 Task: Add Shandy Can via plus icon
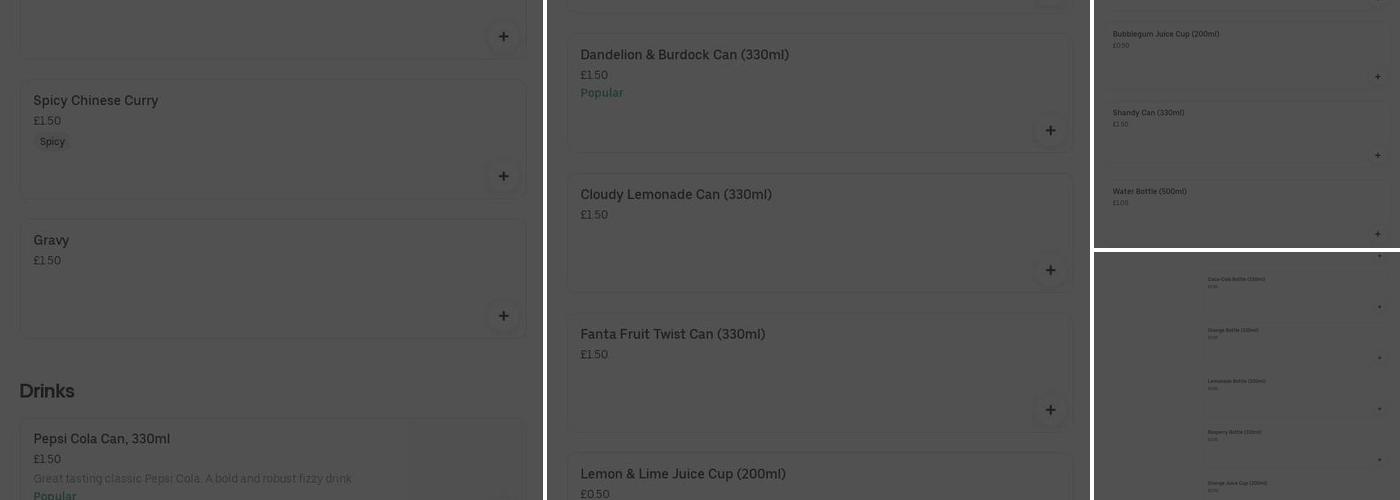[1378, 155]
